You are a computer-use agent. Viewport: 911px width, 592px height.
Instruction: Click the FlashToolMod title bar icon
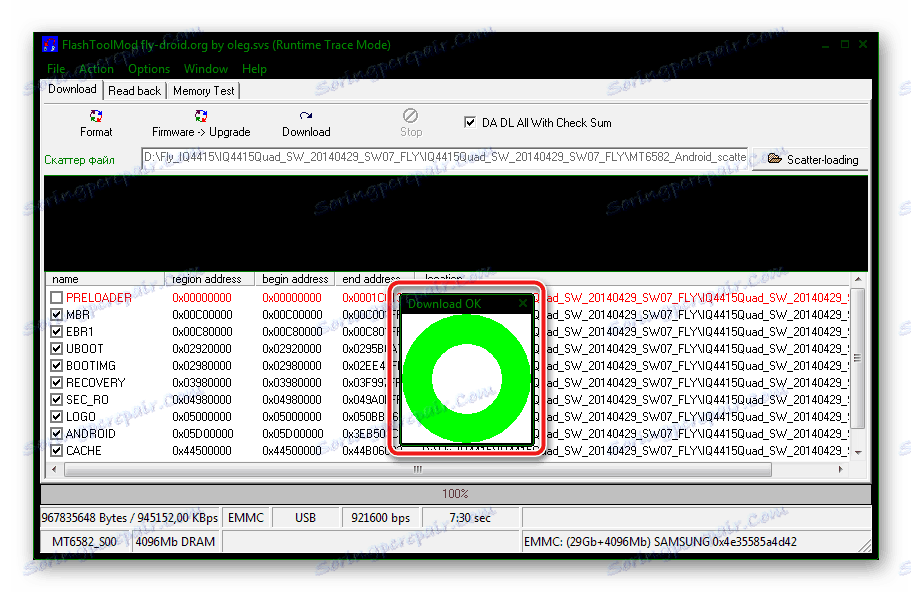(x=49, y=44)
